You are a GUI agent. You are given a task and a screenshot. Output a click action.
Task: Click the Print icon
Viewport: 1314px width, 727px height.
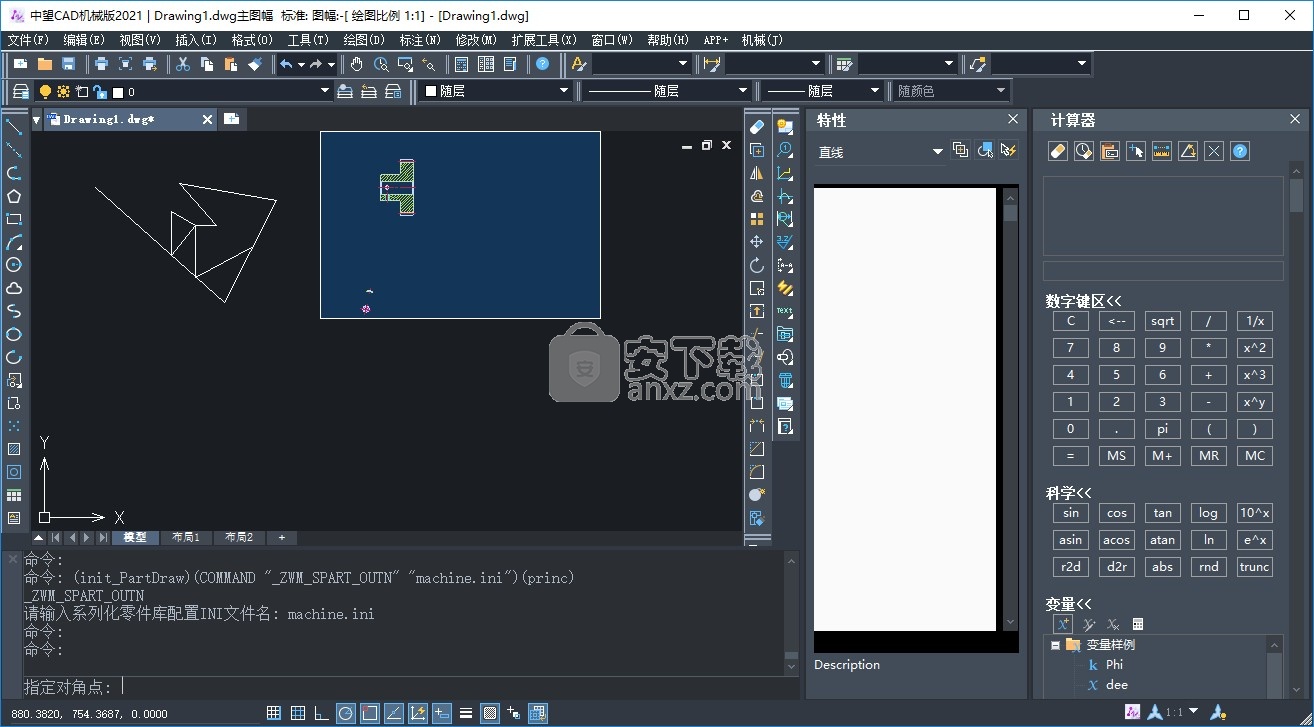pos(101,64)
